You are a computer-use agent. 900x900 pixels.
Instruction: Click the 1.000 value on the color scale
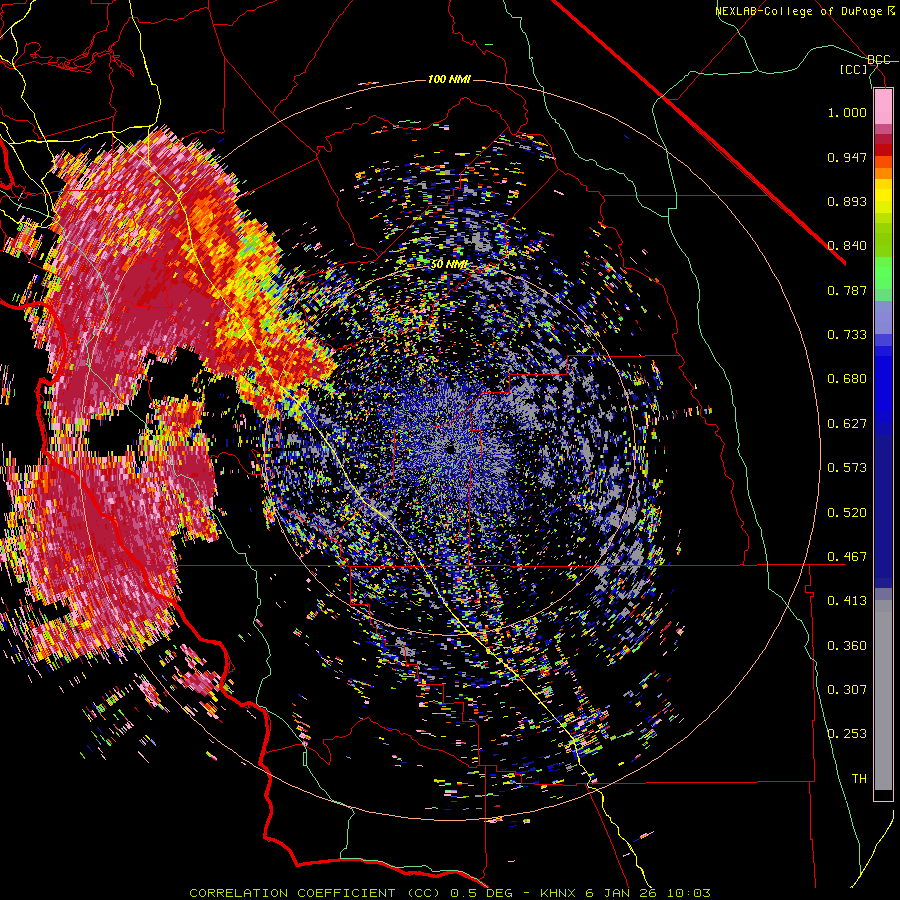847,112
